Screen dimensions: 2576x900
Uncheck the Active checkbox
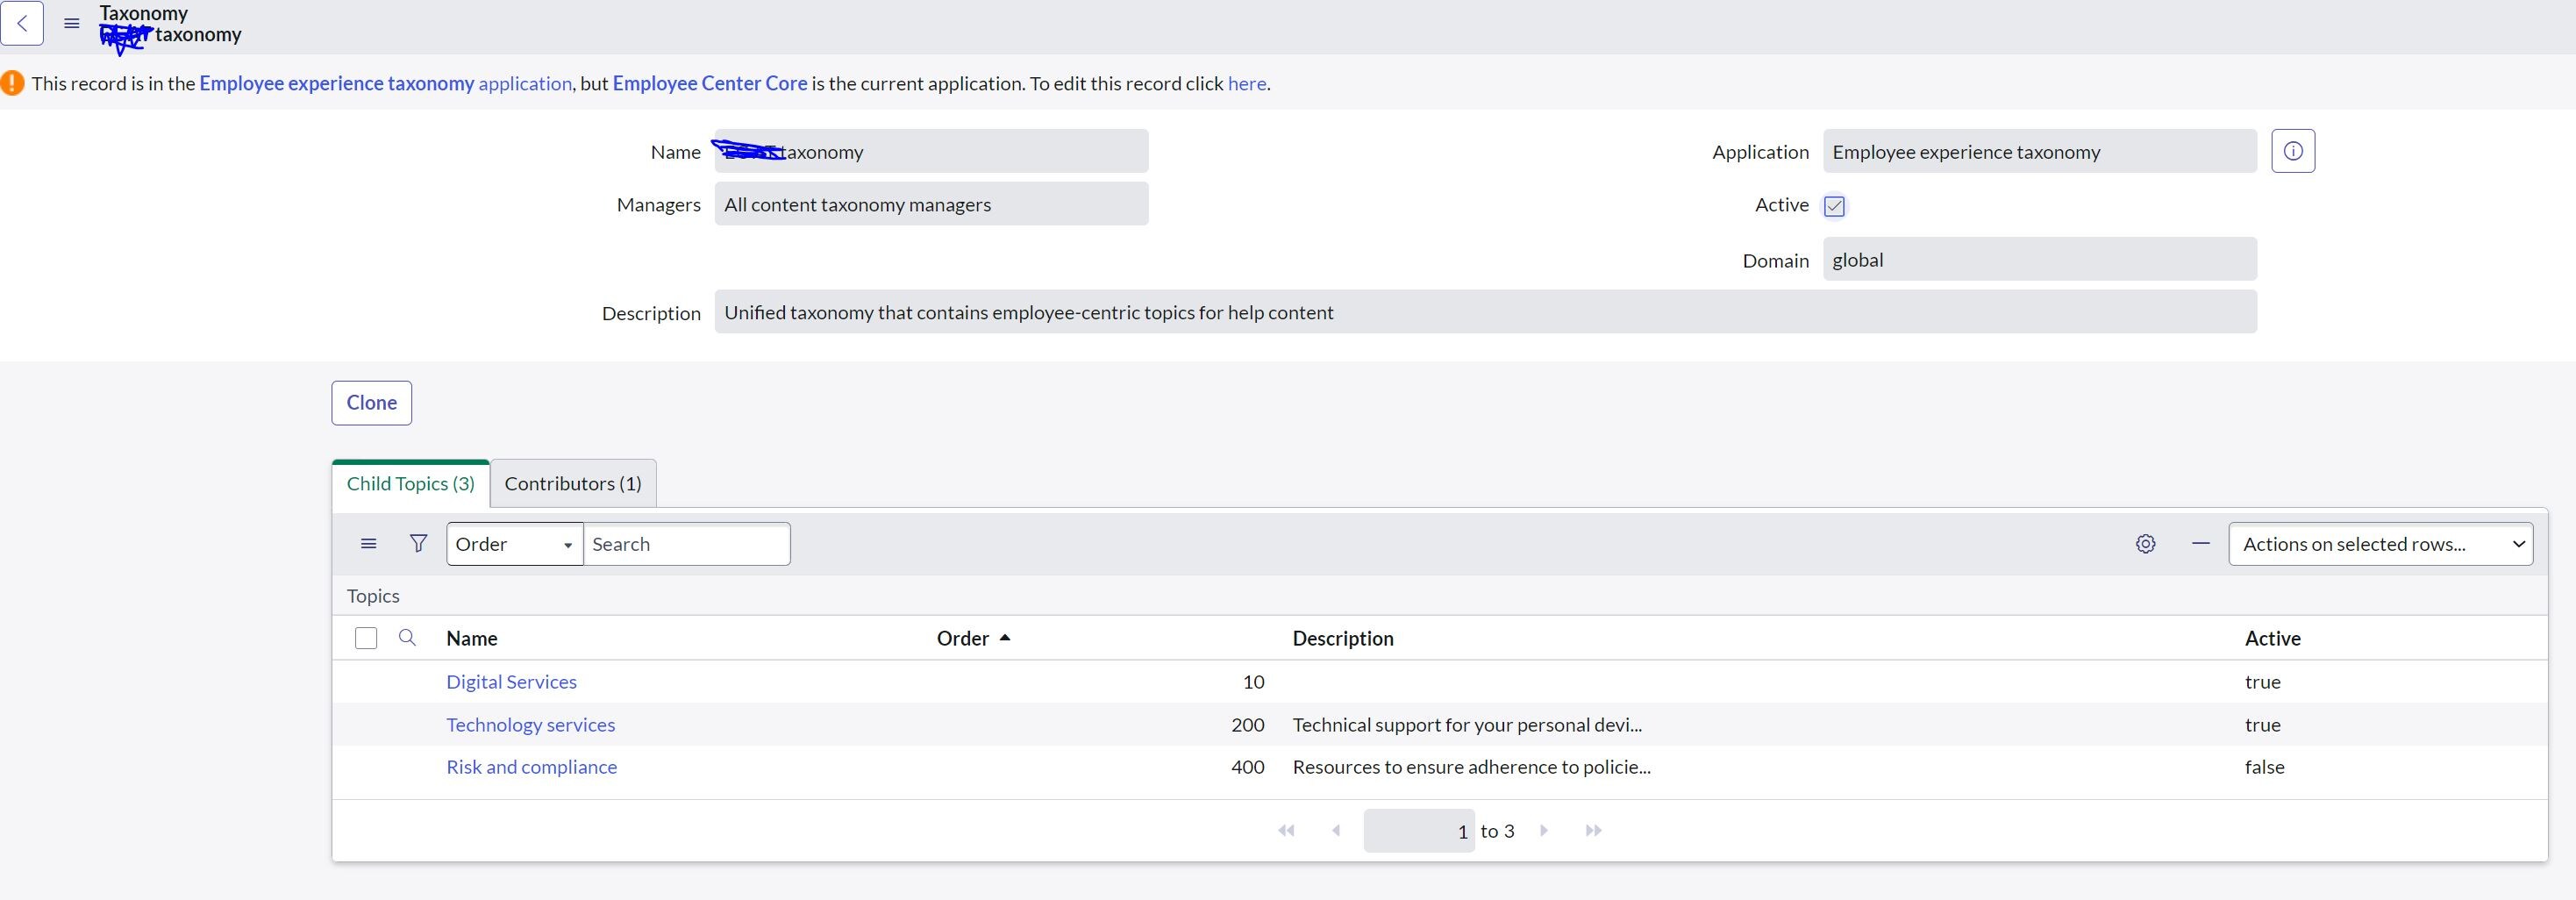point(1833,206)
